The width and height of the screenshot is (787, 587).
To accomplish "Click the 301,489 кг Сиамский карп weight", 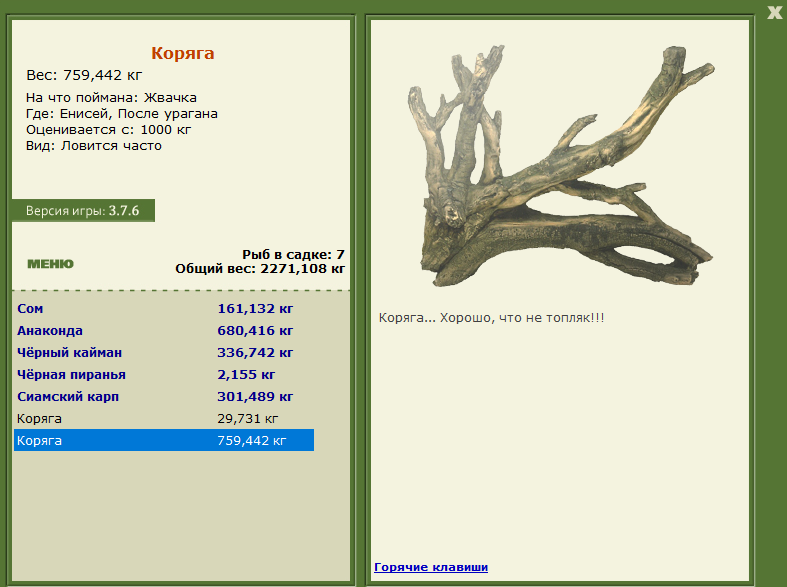I will [x=255, y=397].
